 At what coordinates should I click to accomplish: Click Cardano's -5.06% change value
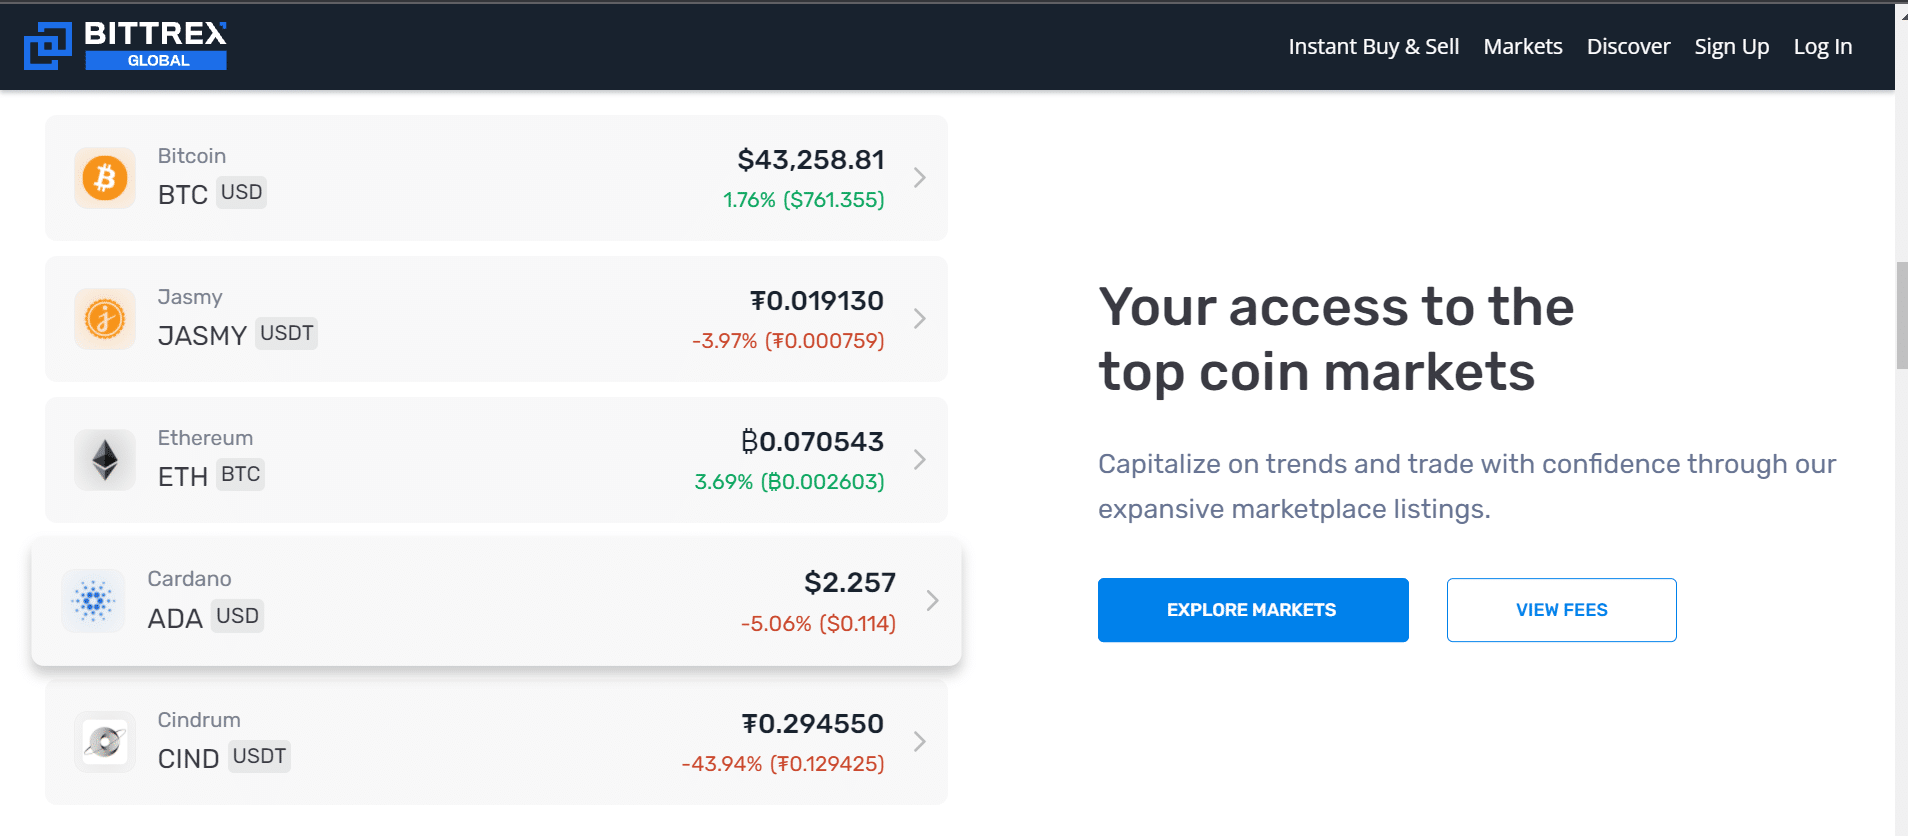(x=818, y=624)
